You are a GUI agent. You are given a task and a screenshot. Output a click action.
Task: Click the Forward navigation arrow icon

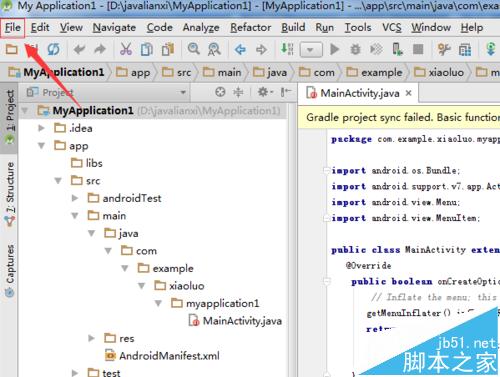pos(261,50)
